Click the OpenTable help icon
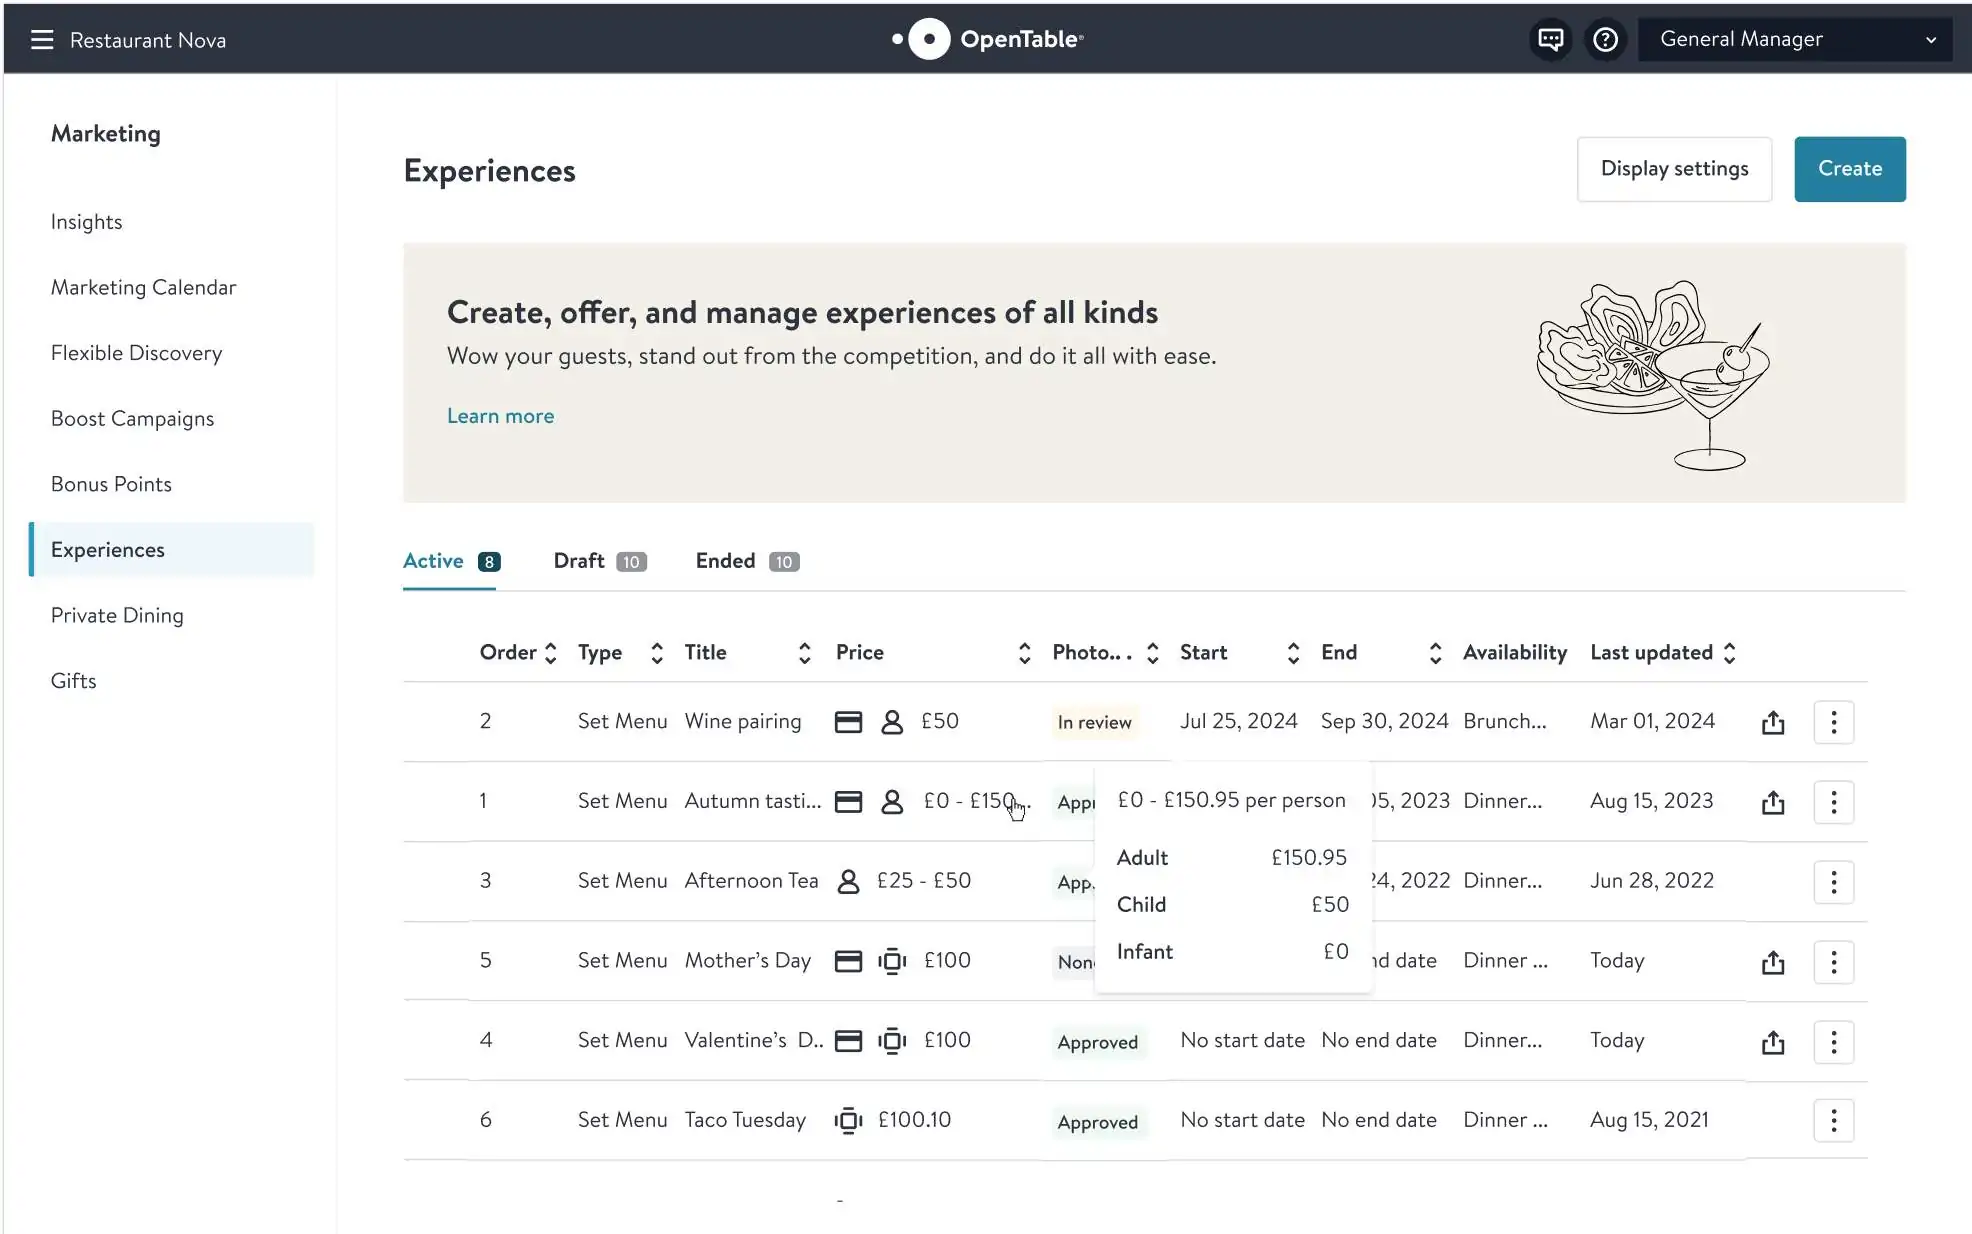1972x1234 pixels. pyautogui.click(x=1604, y=38)
